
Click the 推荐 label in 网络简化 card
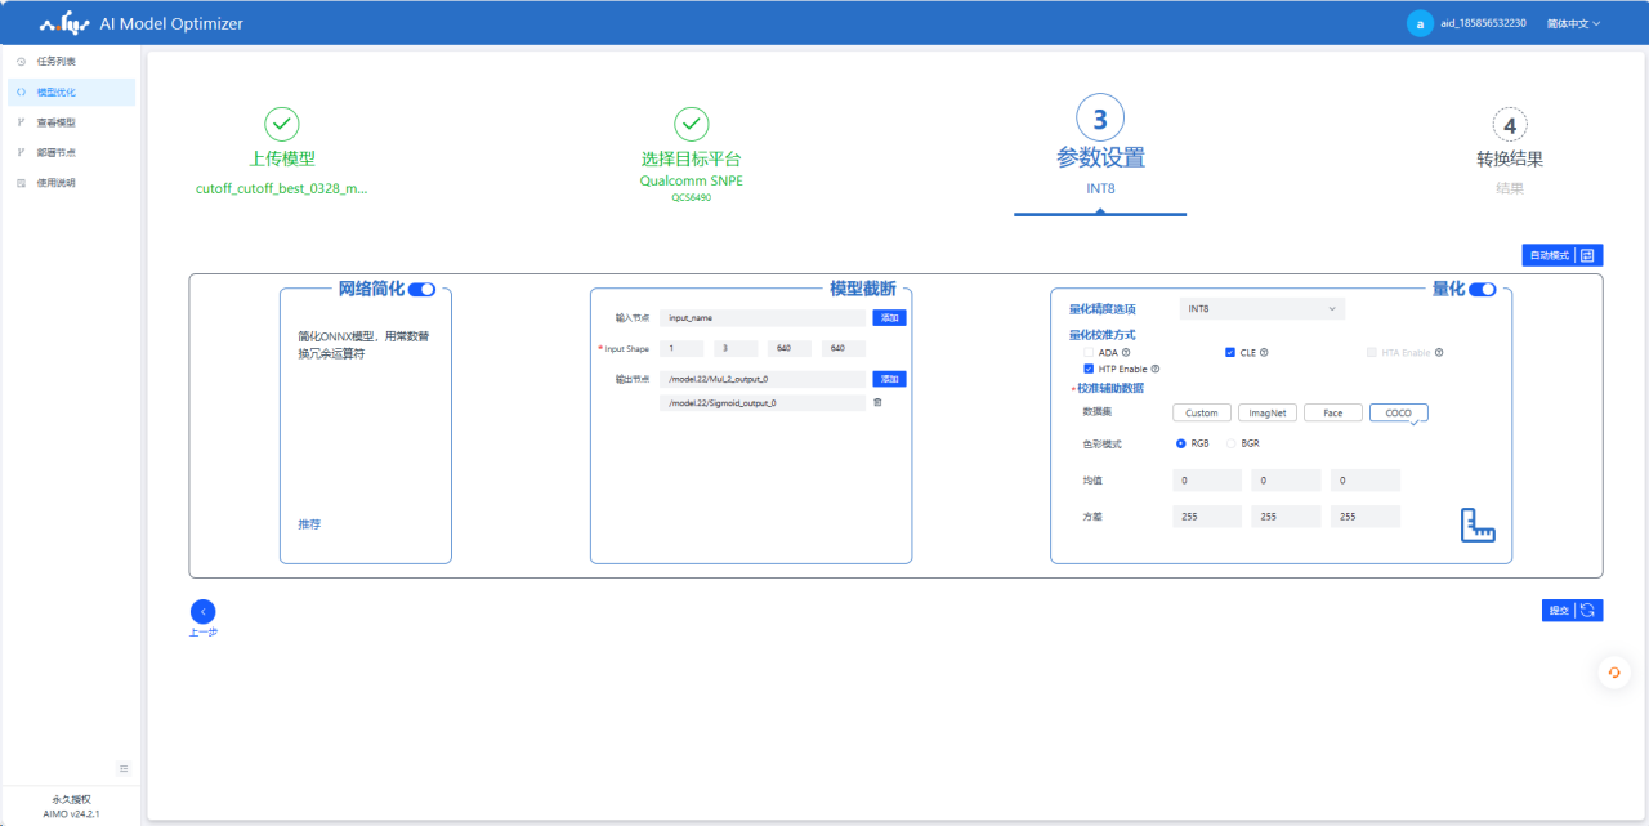309,524
